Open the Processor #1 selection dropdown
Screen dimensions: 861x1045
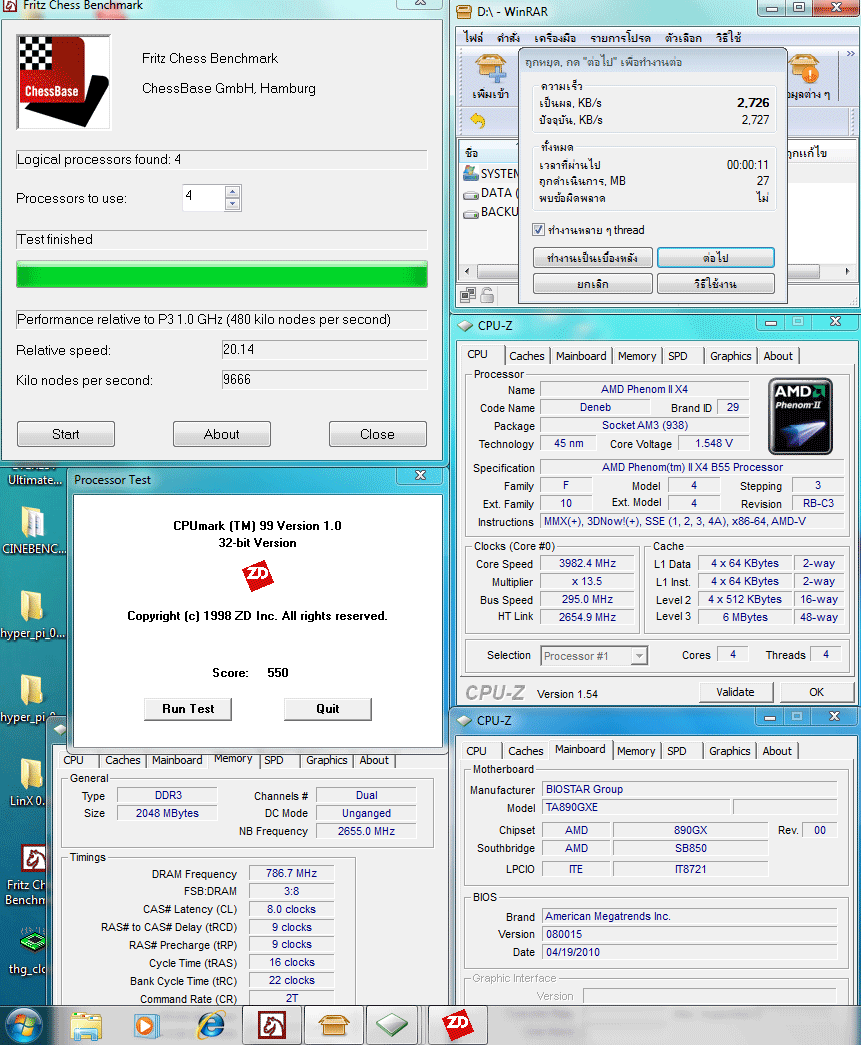pyautogui.click(x=638, y=656)
